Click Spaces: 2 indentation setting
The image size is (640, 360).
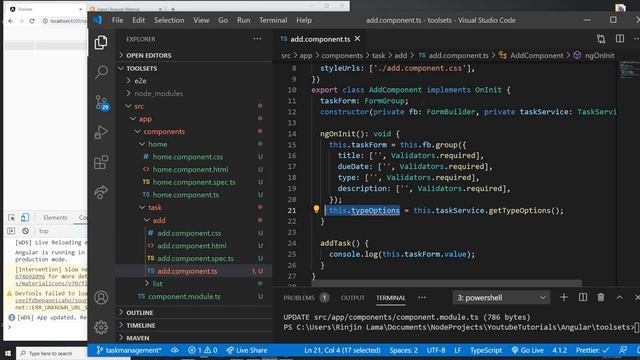pos(403,350)
